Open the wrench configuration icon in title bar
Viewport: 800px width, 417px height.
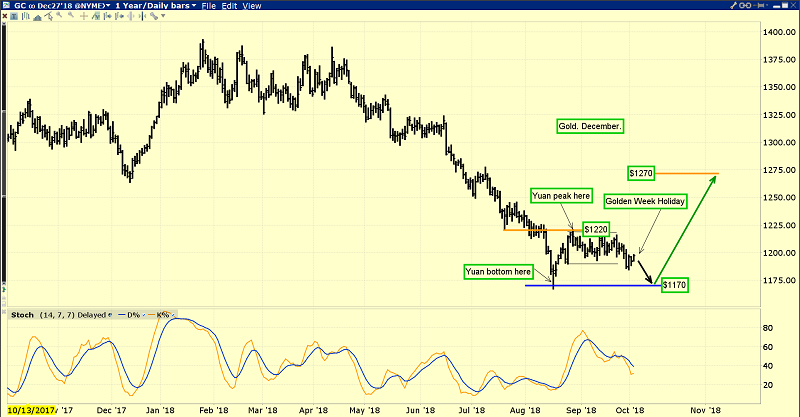(733, 5)
